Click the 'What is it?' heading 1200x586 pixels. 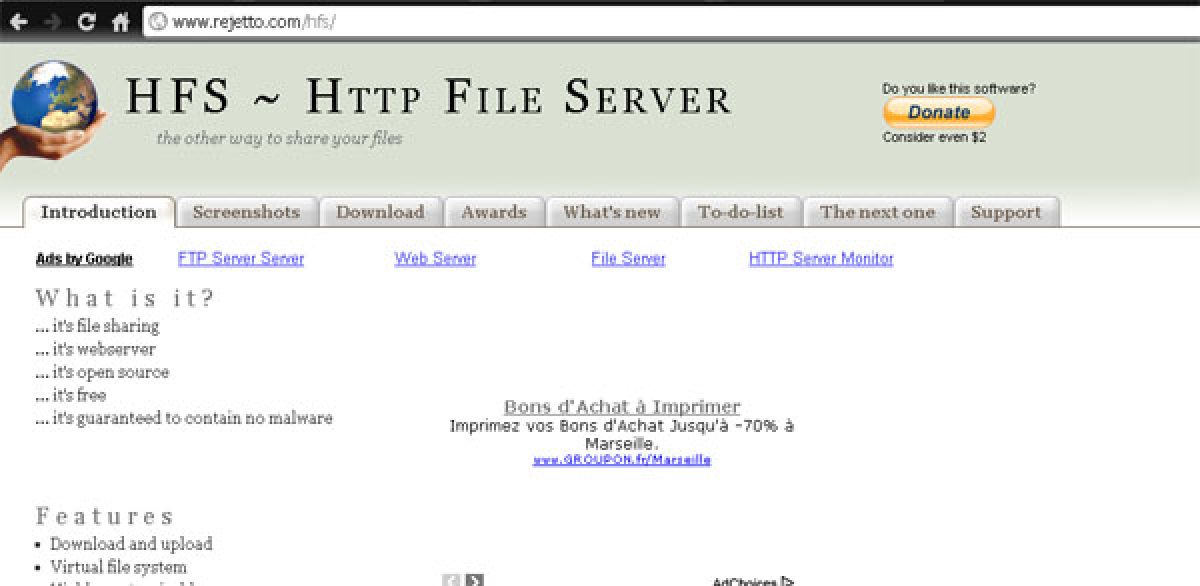click(x=125, y=298)
